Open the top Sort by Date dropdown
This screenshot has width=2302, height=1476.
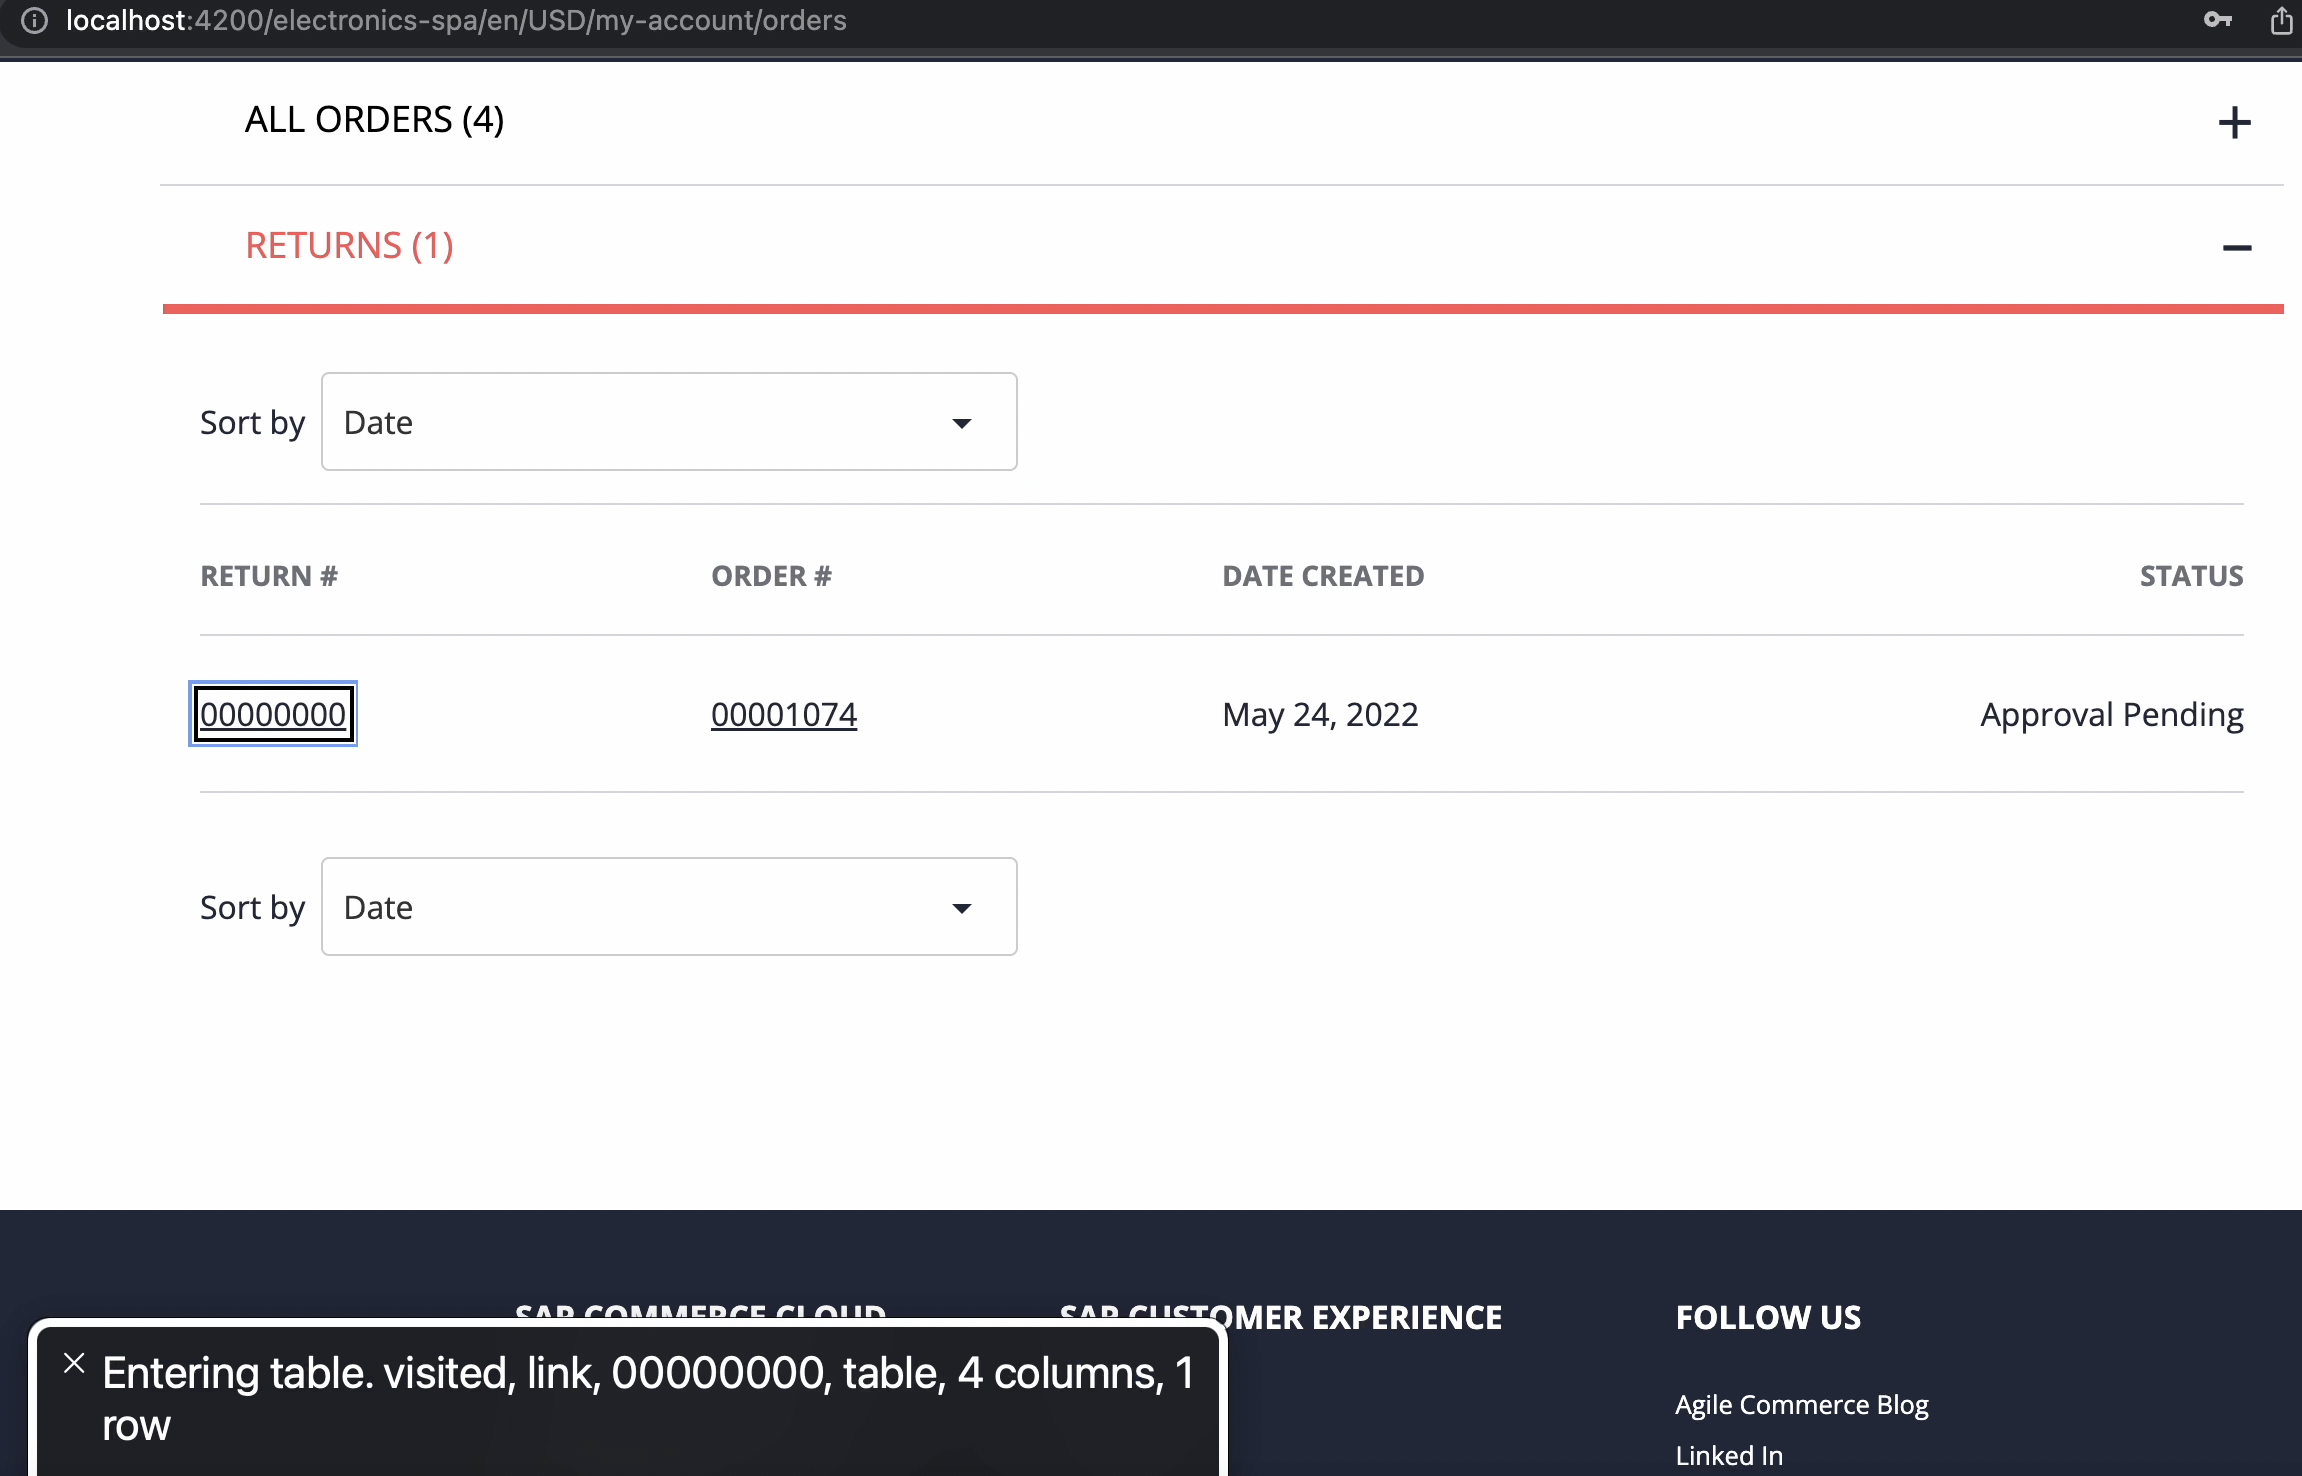[669, 422]
